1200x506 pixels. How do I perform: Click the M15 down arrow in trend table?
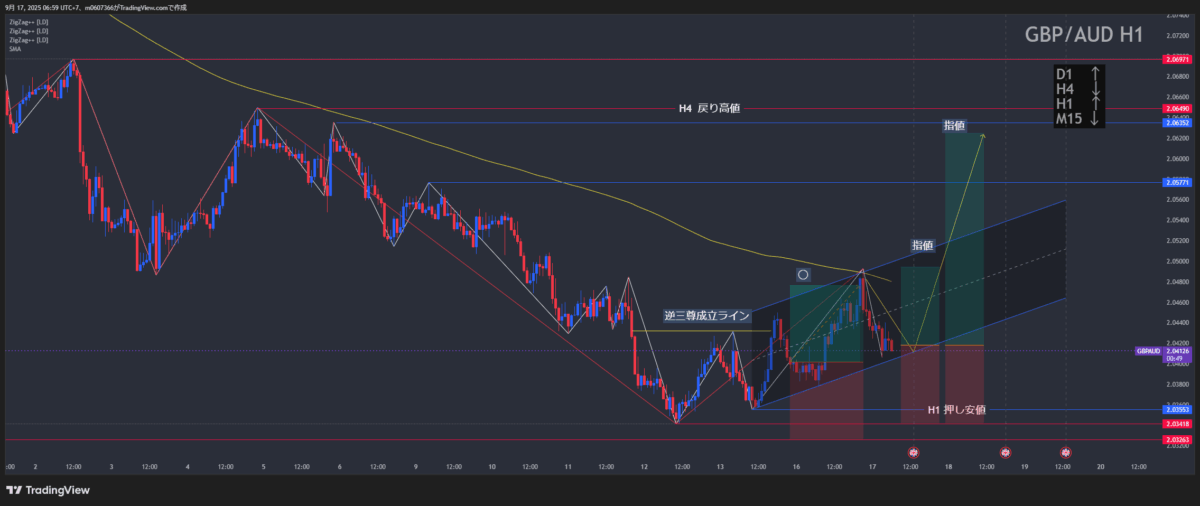click(x=1096, y=120)
